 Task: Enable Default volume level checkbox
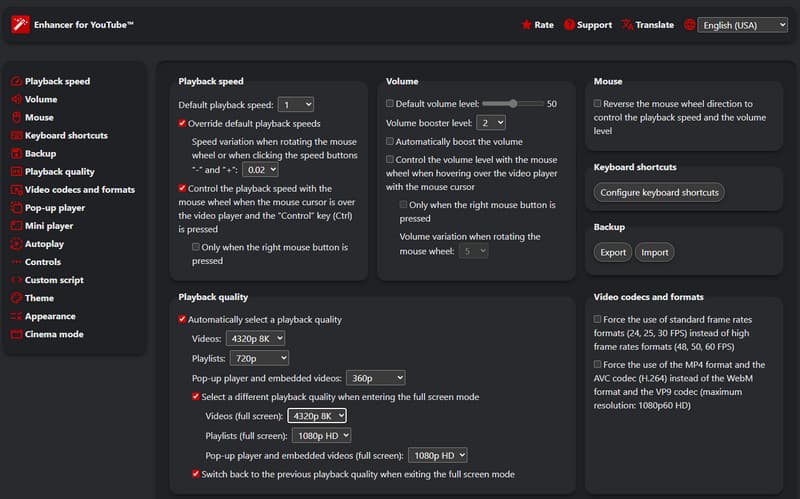pos(390,104)
